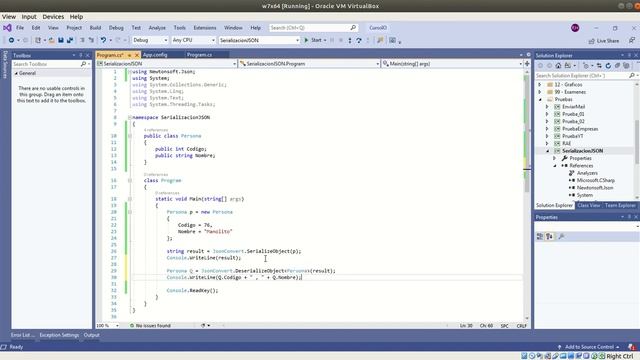Image resolution: width=640 pixels, height=360 pixels.
Task: Open the SerializacionJSON.Program class navigation dropdown
Action: 309,64
